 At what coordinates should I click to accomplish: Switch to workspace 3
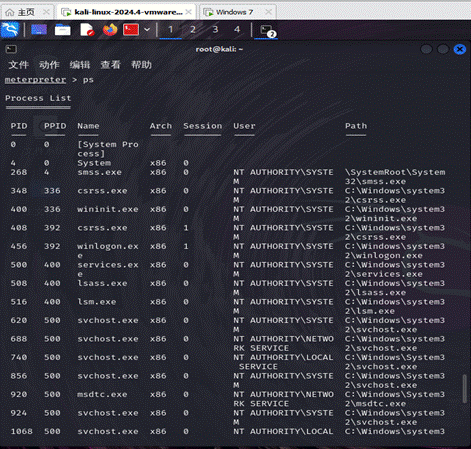coord(215,30)
